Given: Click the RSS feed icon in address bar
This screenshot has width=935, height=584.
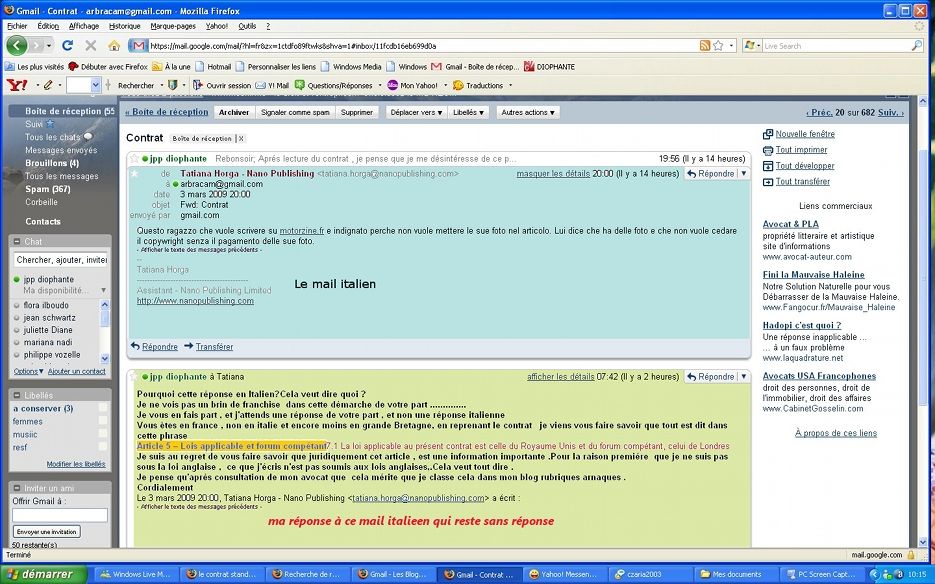Looking at the screenshot, I should [x=705, y=45].
